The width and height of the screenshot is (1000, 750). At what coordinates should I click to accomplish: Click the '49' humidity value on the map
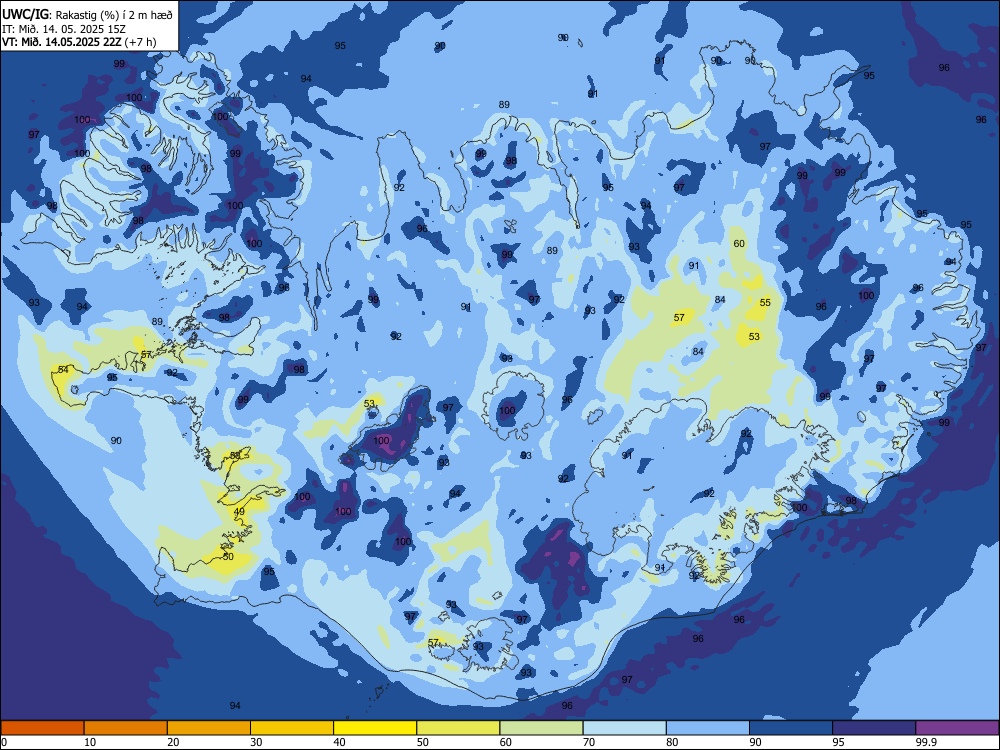click(x=239, y=511)
